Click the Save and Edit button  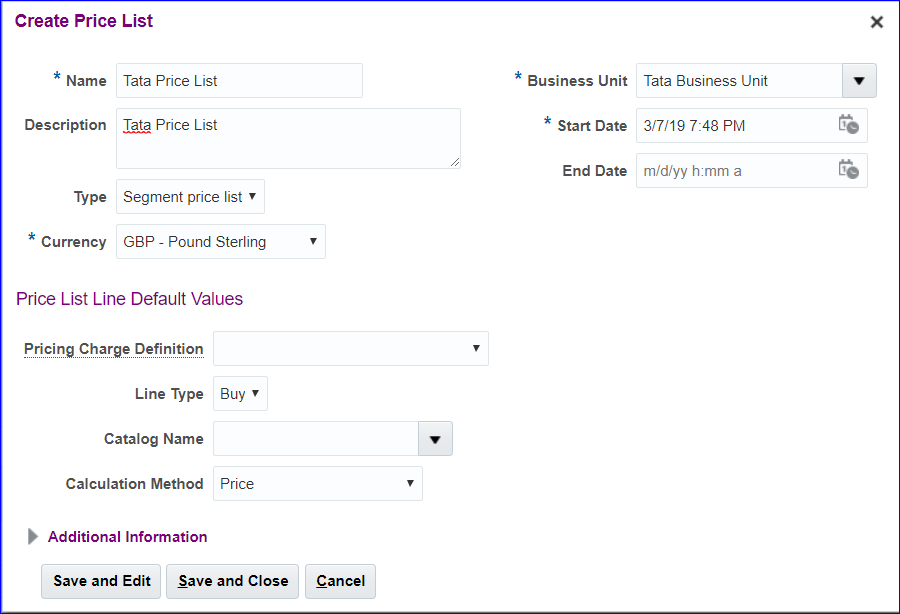[101, 581]
